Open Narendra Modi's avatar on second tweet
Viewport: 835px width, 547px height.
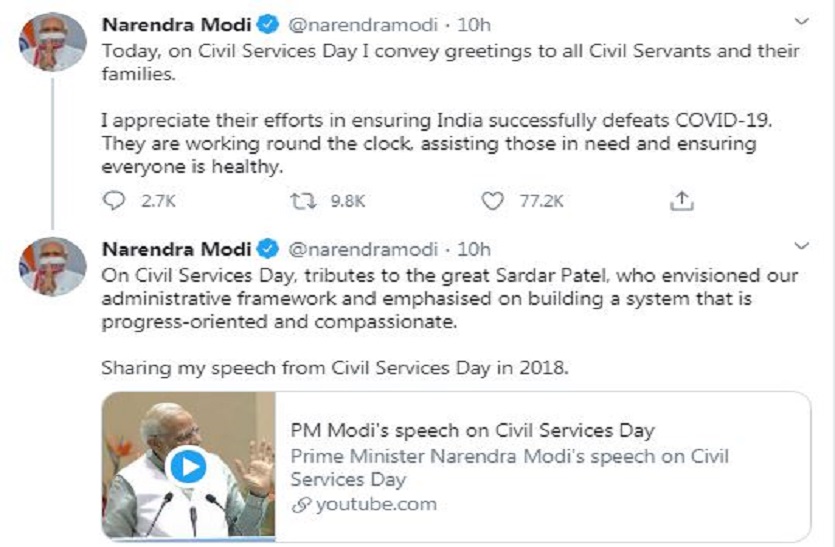(52, 267)
